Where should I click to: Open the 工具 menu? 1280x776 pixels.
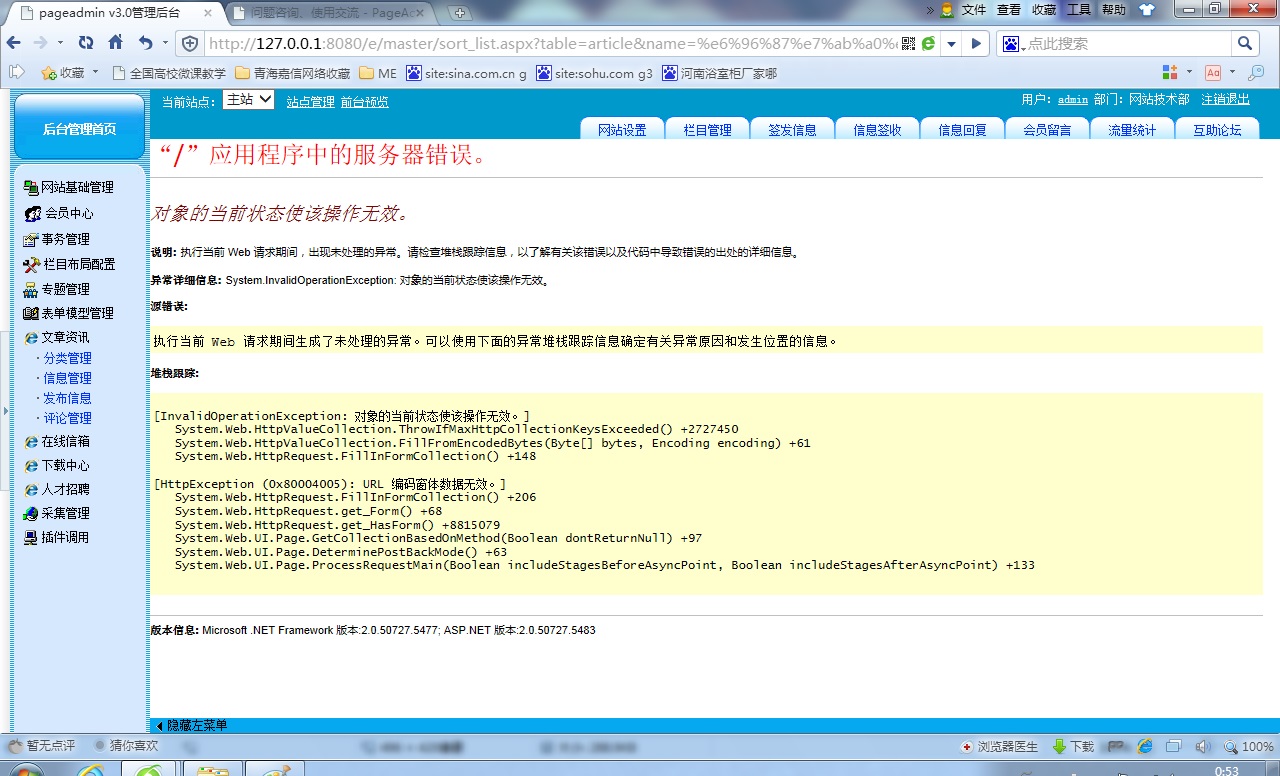(x=1079, y=10)
